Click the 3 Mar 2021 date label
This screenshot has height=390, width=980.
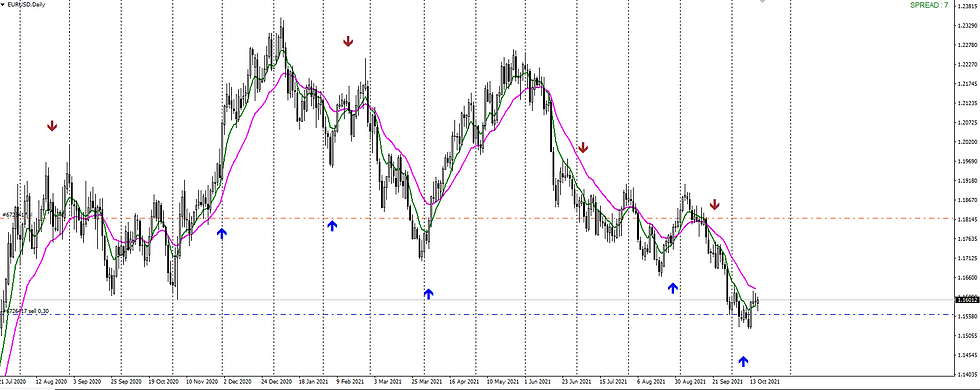click(x=389, y=380)
